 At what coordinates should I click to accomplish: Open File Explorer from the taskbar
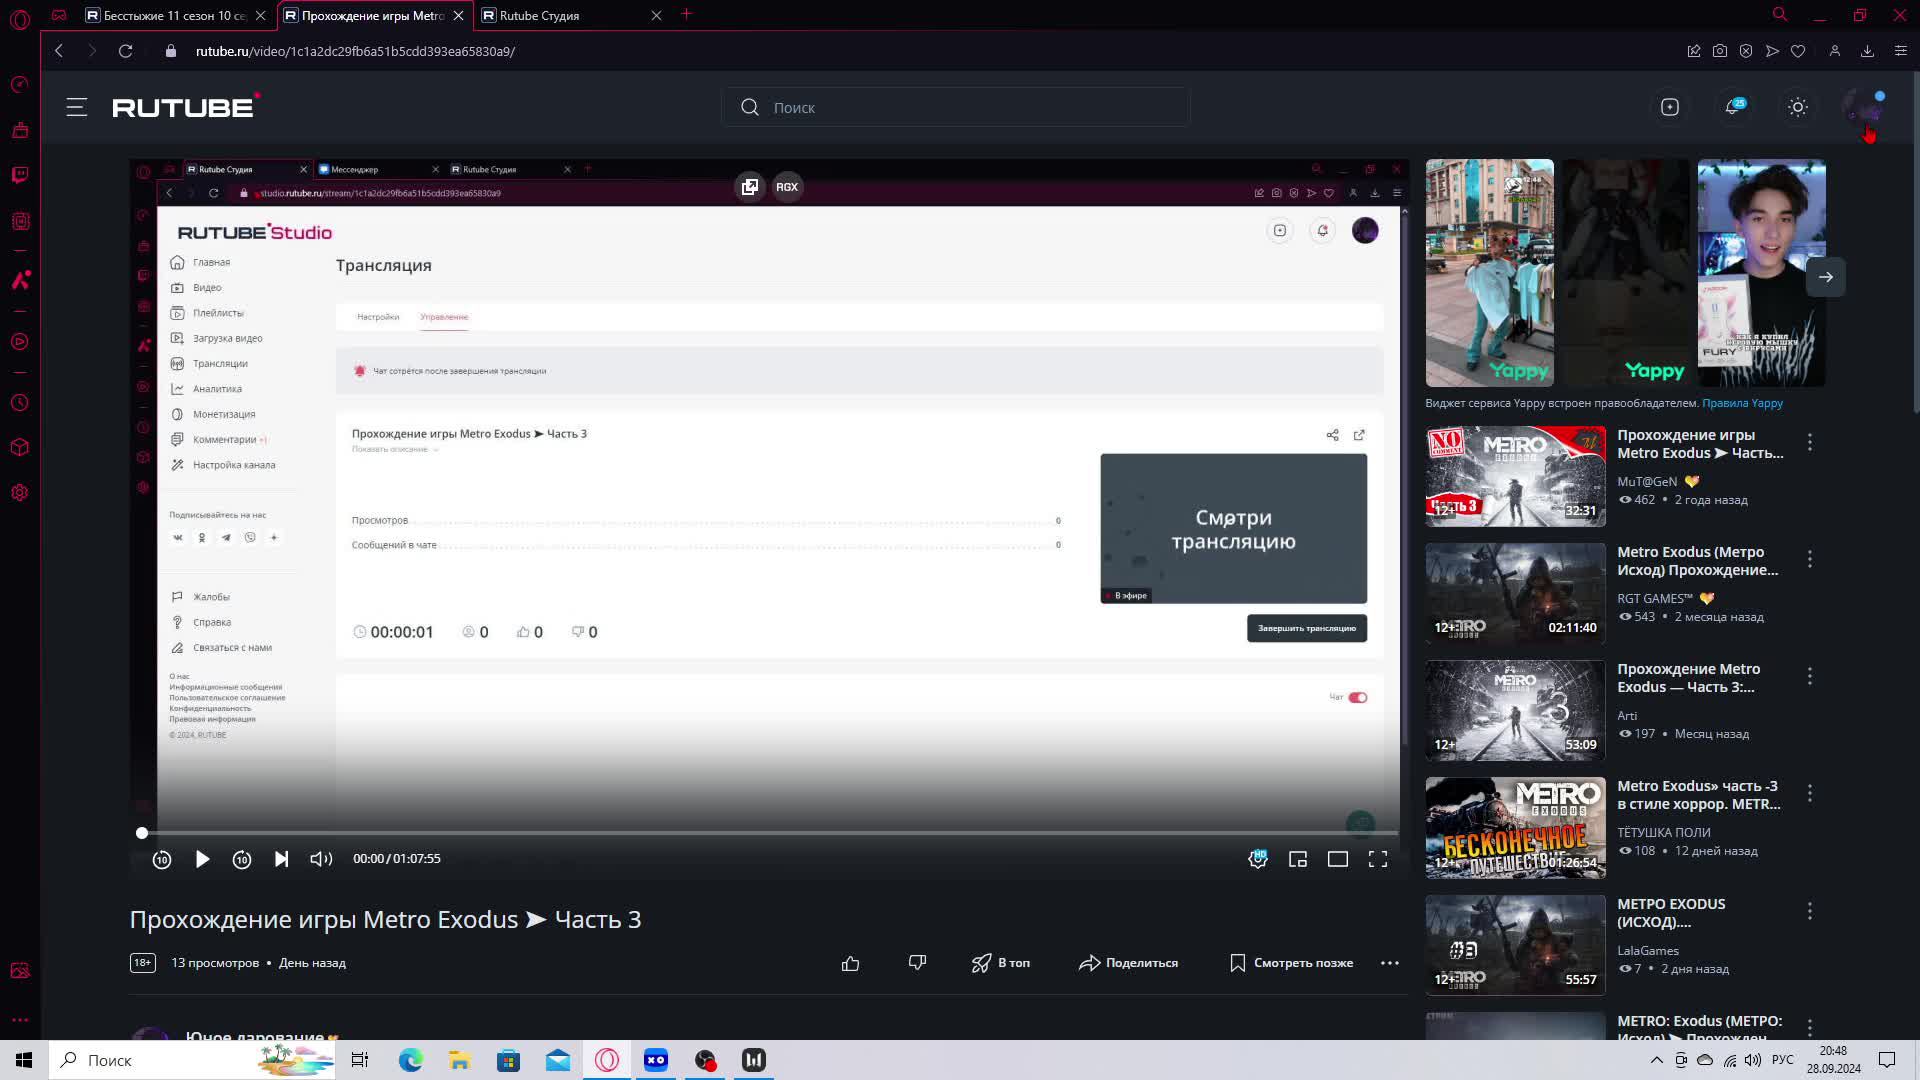pos(459,1060)
